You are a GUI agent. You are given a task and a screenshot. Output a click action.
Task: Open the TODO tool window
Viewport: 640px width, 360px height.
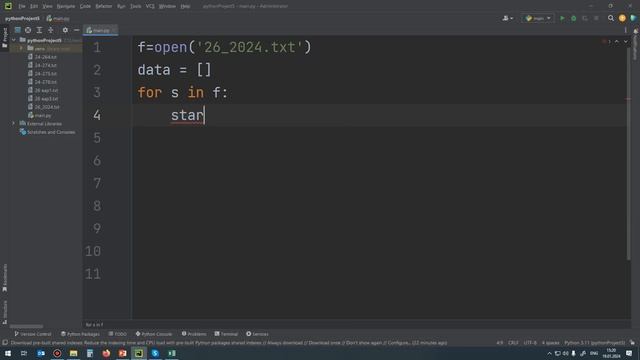(x=118, y=334)
